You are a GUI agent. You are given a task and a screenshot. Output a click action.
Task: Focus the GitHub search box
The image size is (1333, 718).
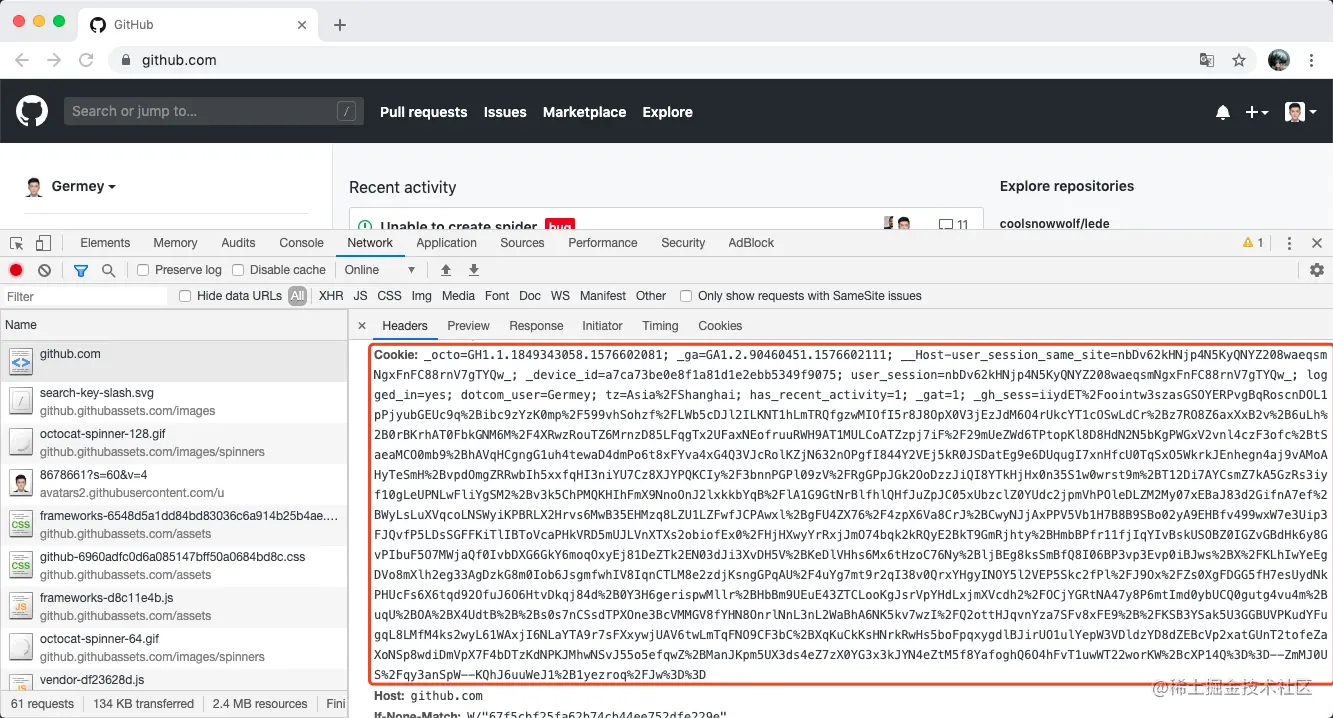213,111
